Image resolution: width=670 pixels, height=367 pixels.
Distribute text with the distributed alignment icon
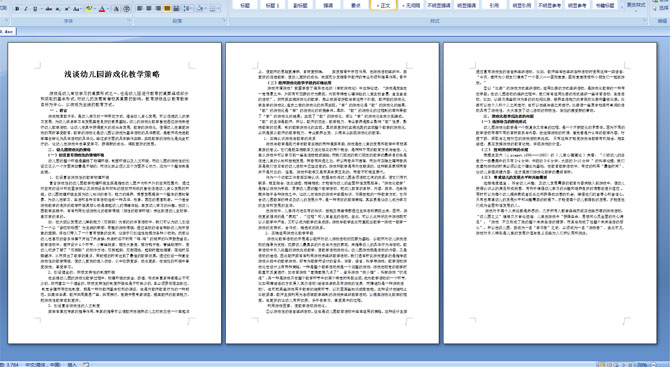176,9
